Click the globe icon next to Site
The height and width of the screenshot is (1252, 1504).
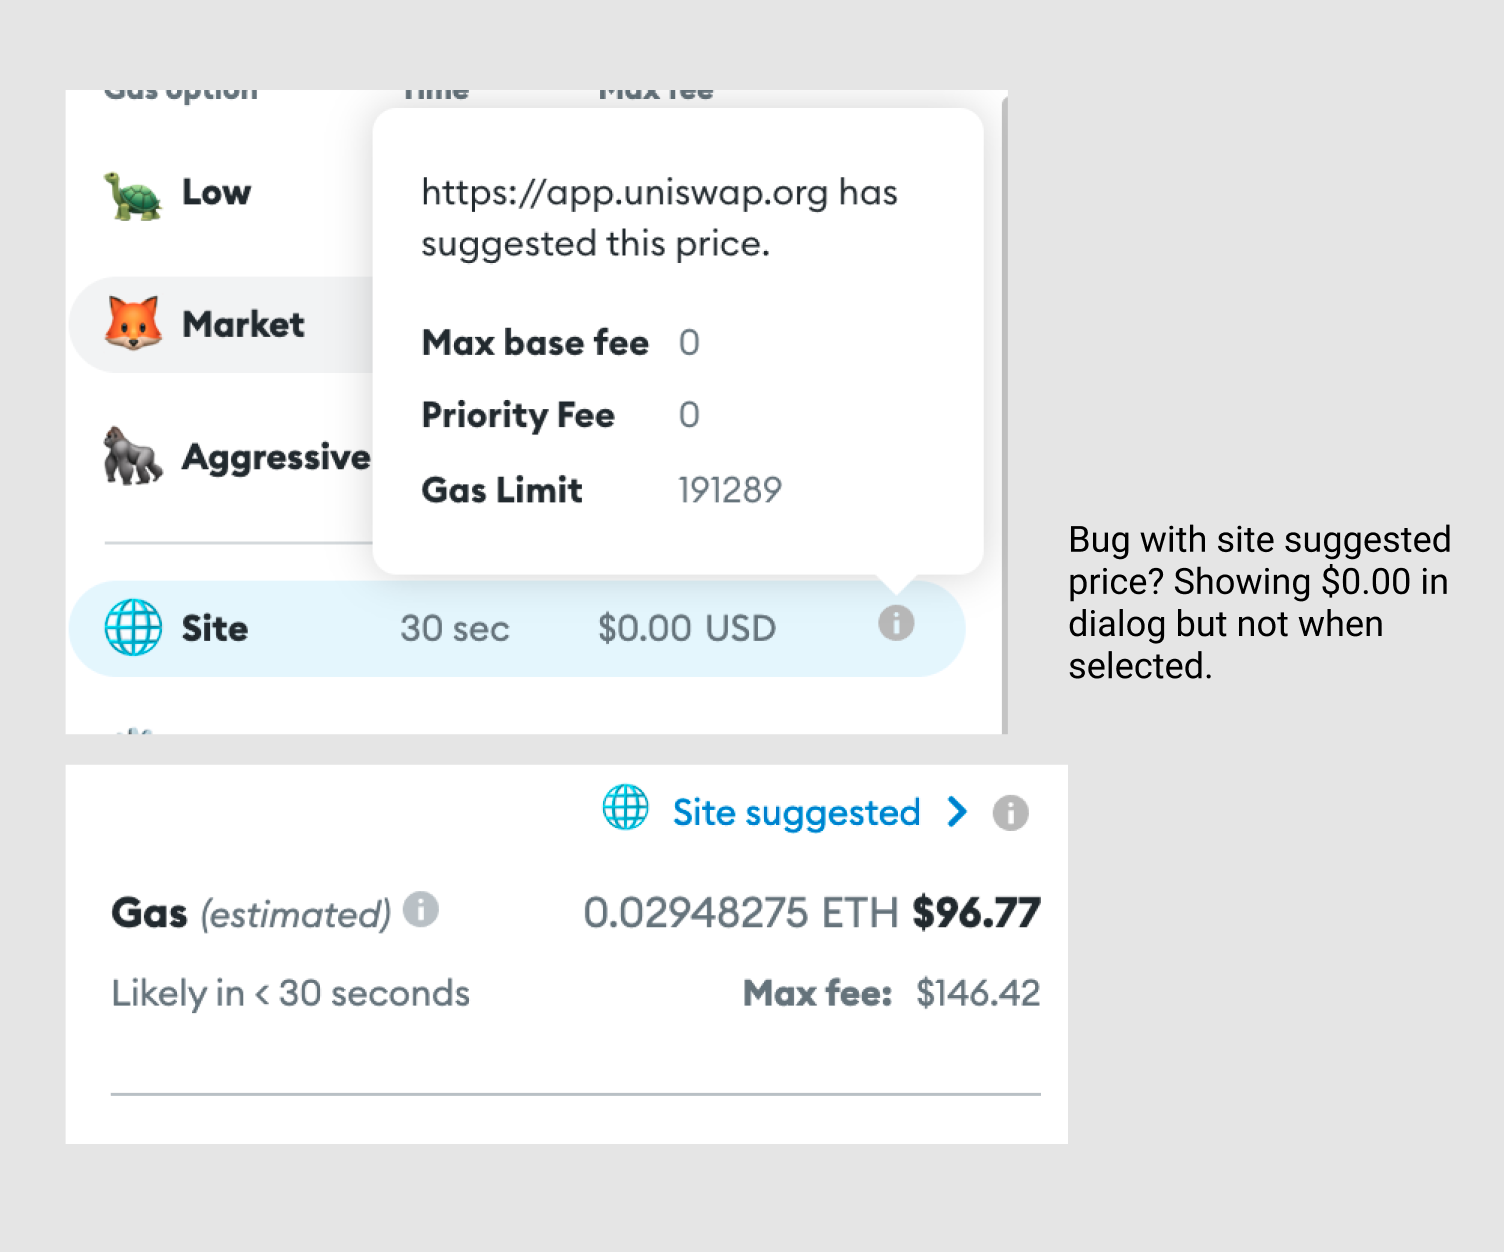(x=133, y=627)
